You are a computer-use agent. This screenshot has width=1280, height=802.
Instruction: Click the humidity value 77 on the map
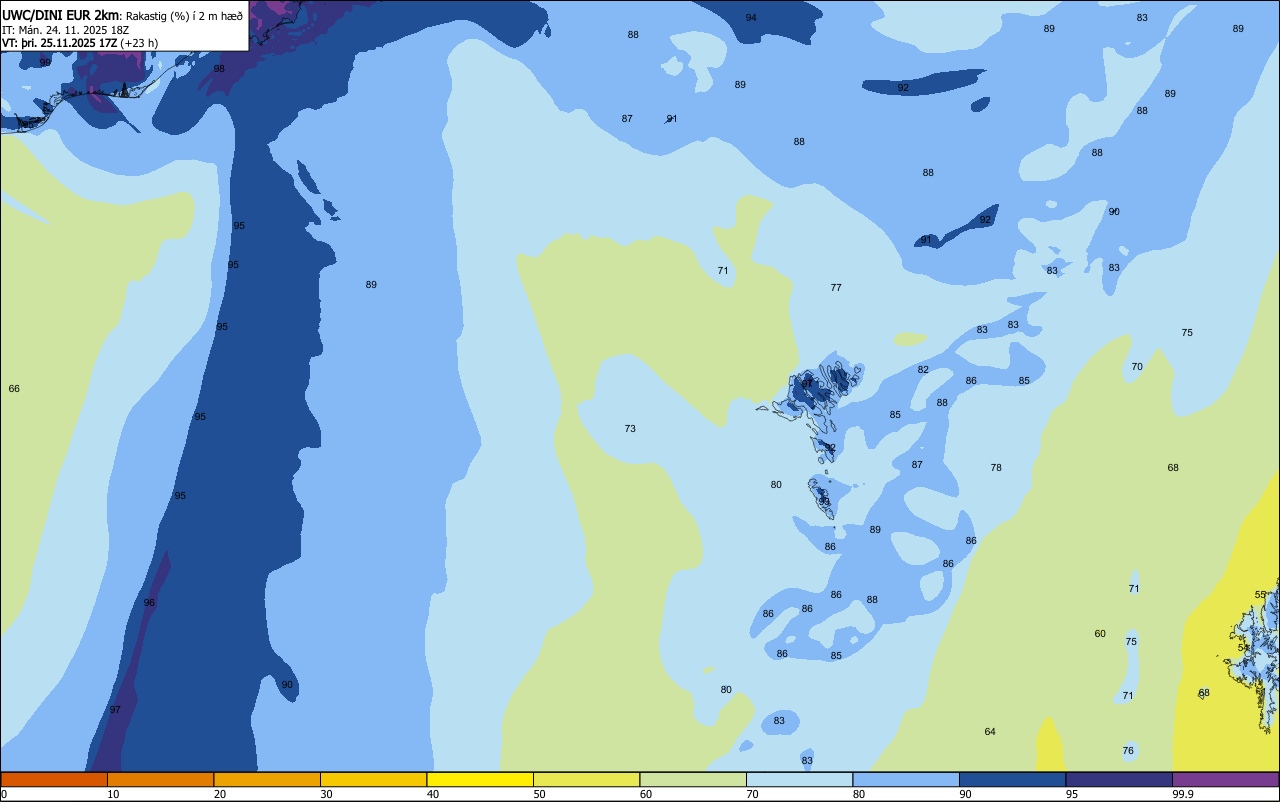click(x=836, y=287)
